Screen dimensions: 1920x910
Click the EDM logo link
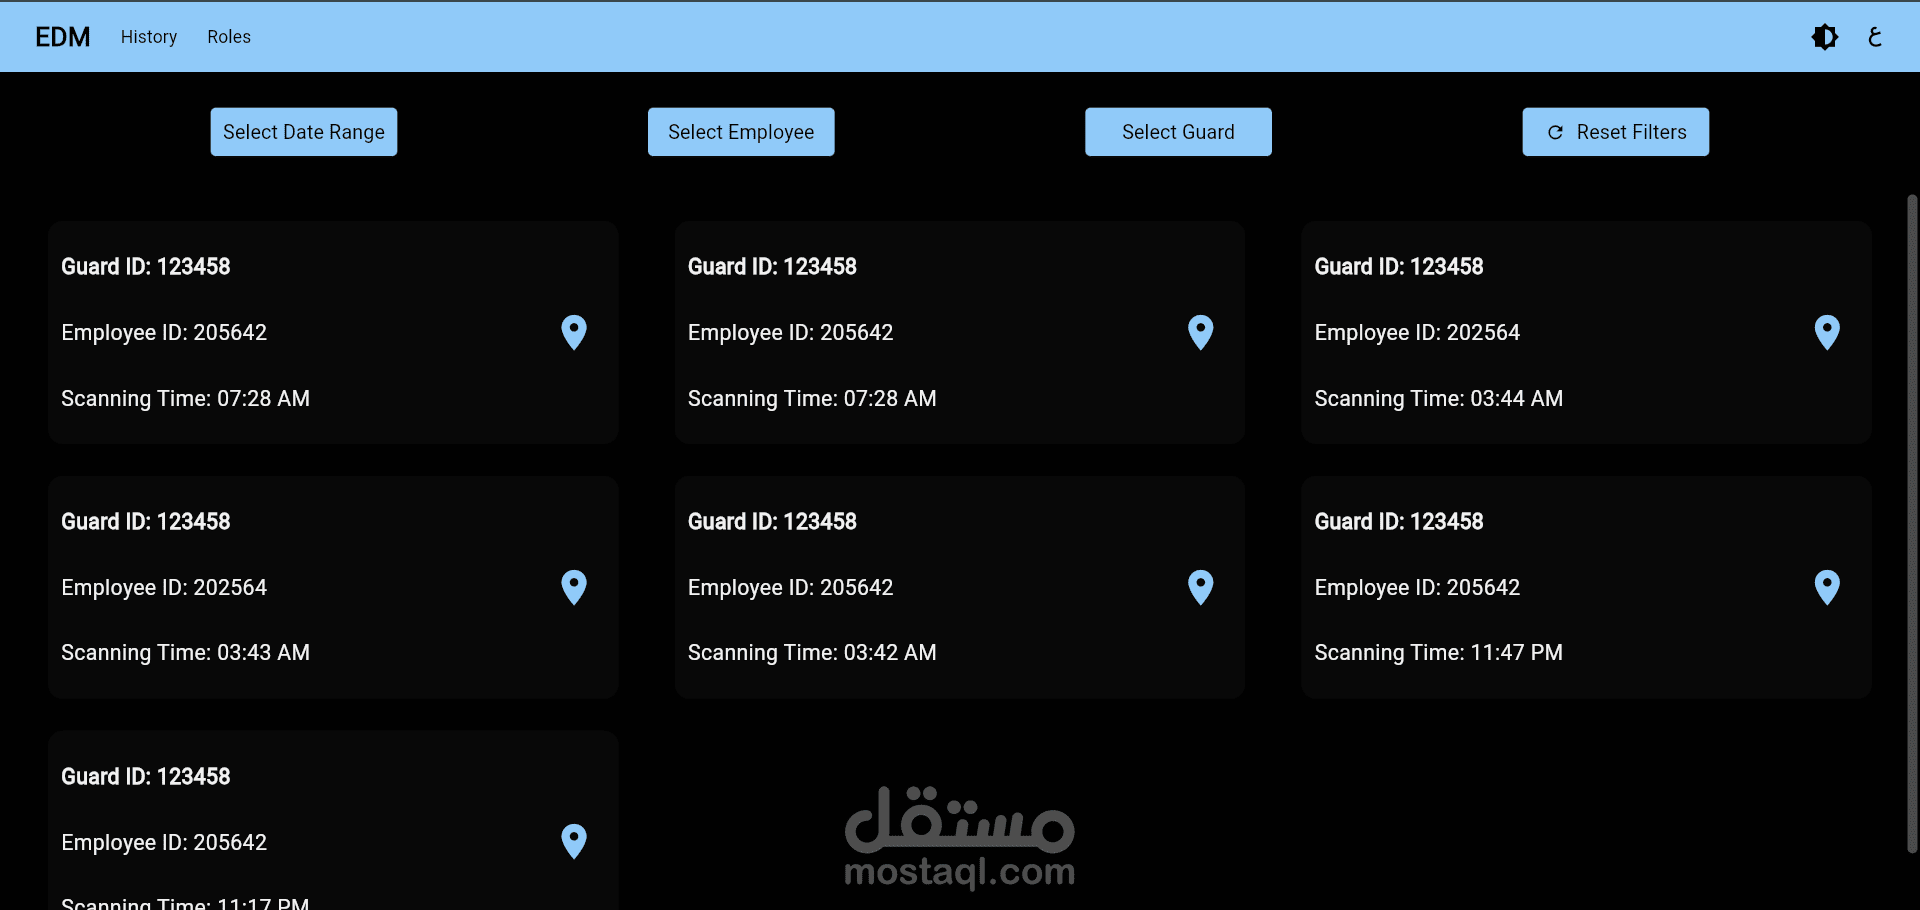pos(62,37)
